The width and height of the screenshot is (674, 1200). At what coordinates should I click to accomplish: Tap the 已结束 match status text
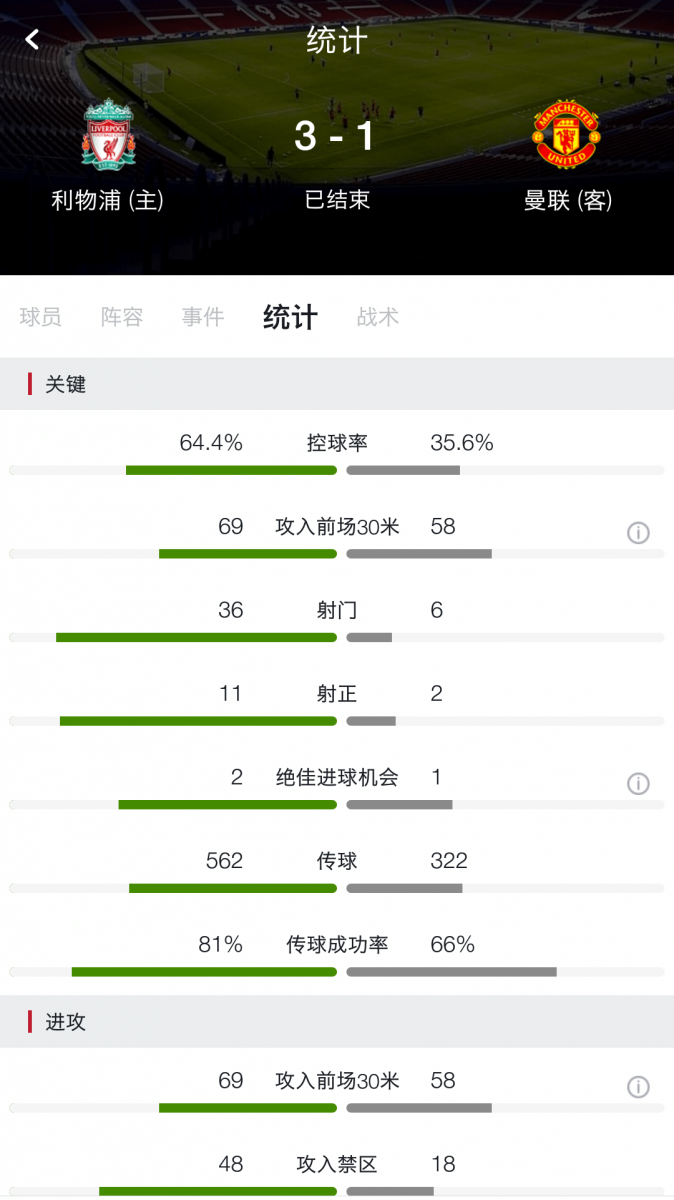[x=337, y=199]
